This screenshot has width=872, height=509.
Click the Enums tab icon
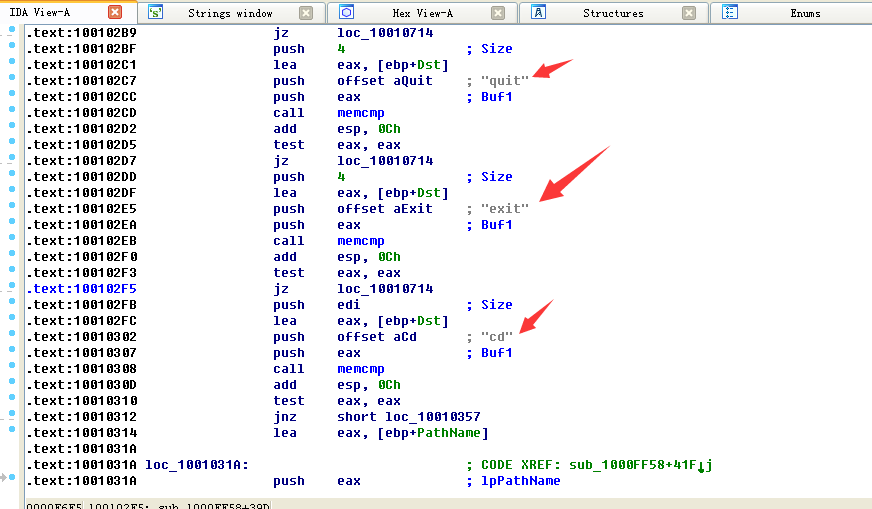[730, 12]
